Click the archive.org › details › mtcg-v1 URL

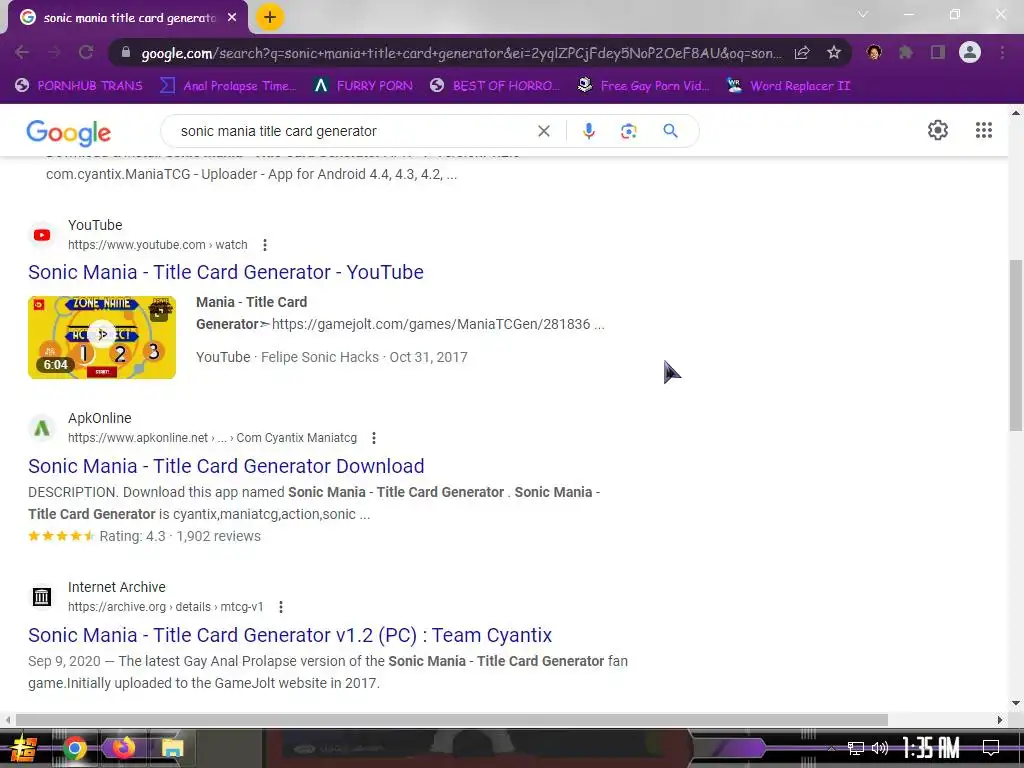click(165, 607)
